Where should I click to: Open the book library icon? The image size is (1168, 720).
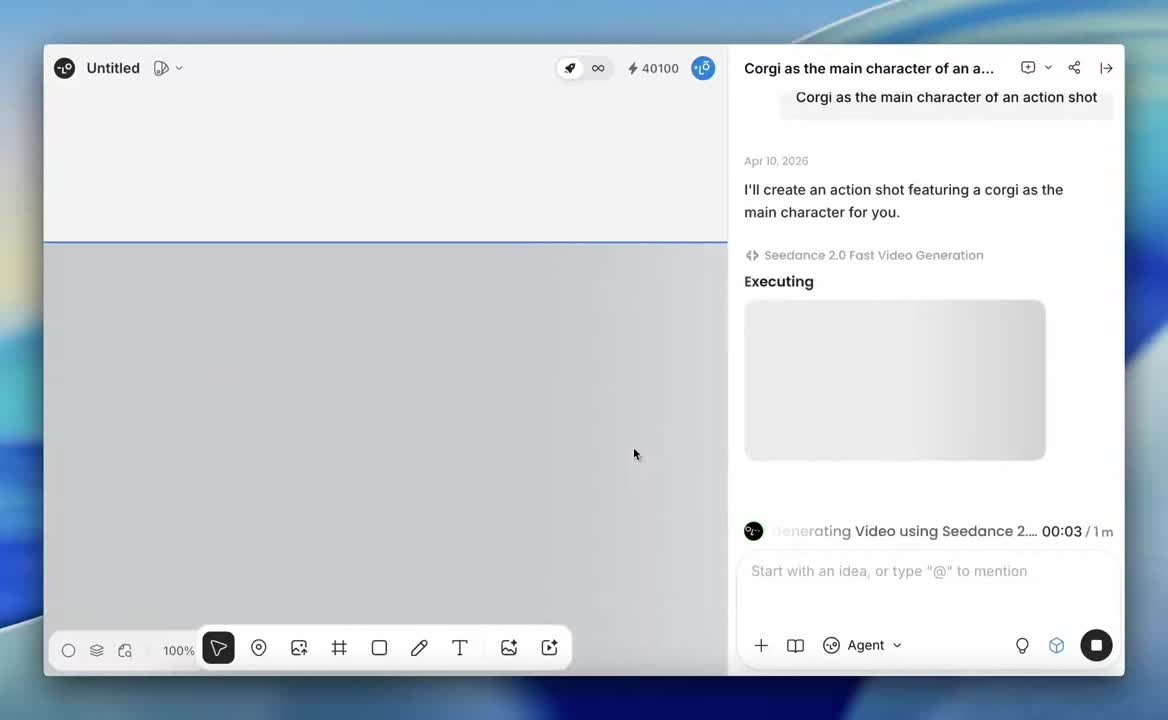(796, 646)
